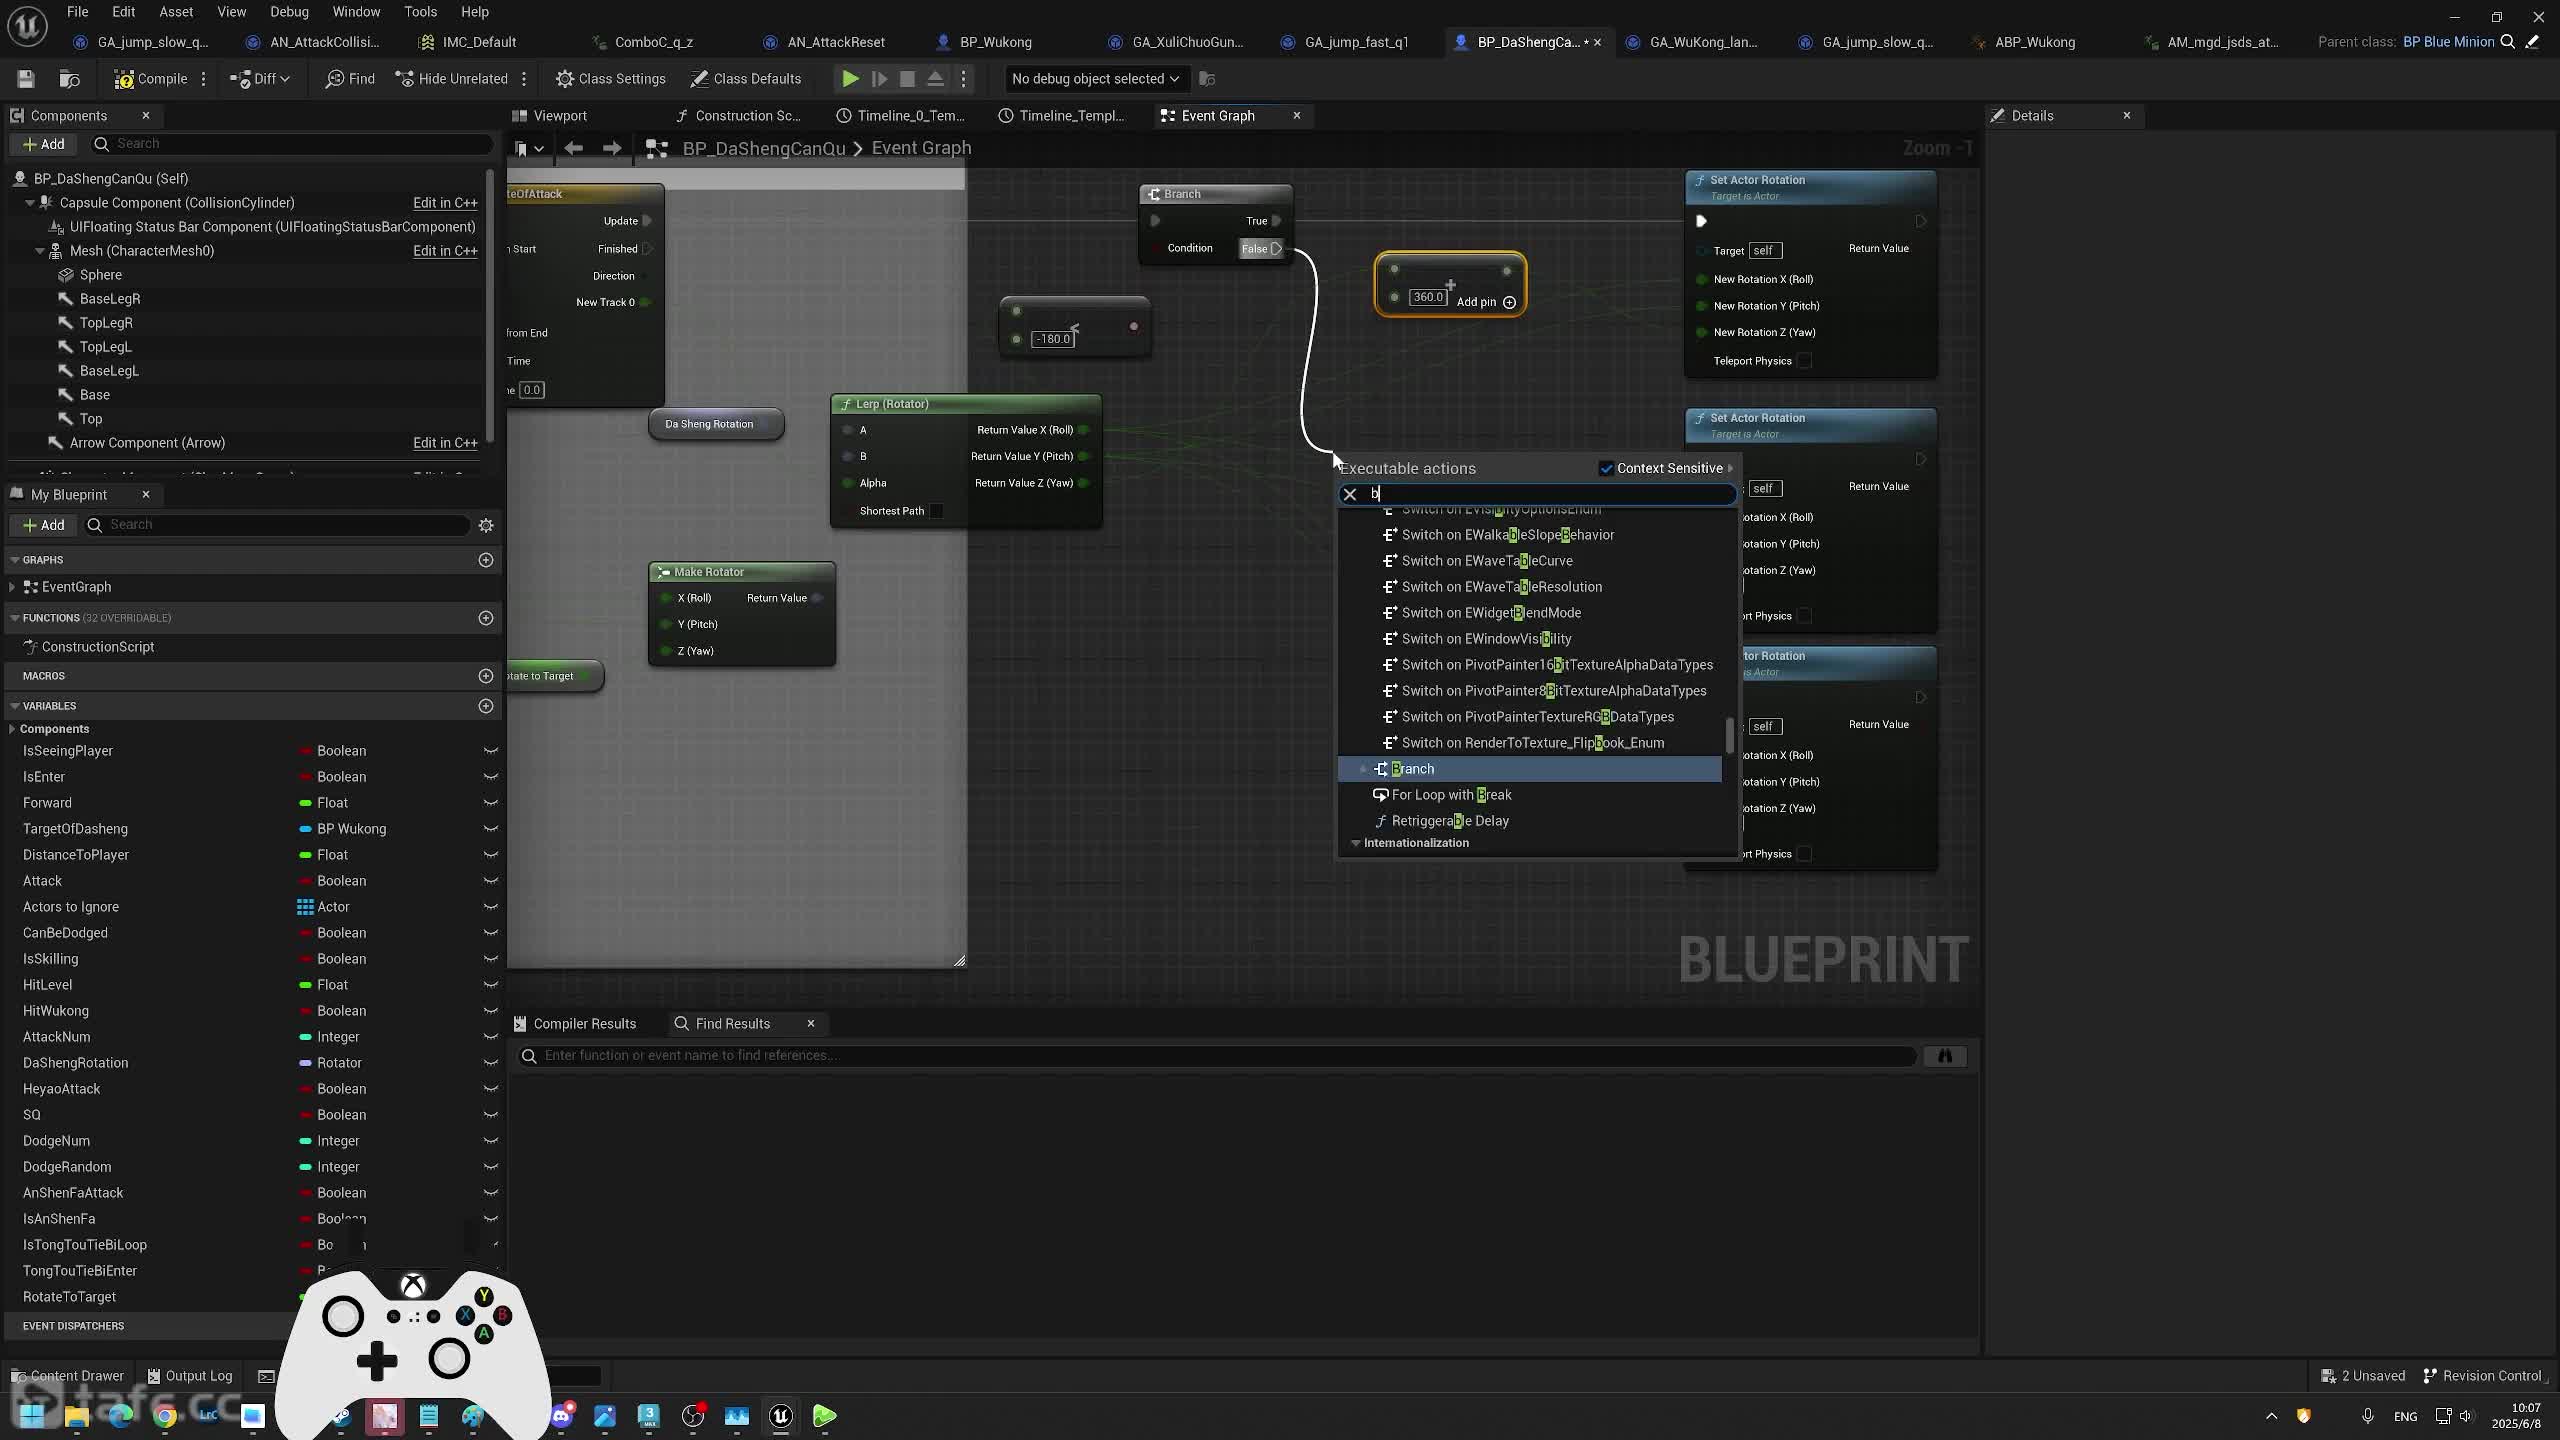Toggle Teleport Physics on first Set Actor Rotation
The width and height of the screenshot is (2560, 1440).
(x=1805, y=361)
